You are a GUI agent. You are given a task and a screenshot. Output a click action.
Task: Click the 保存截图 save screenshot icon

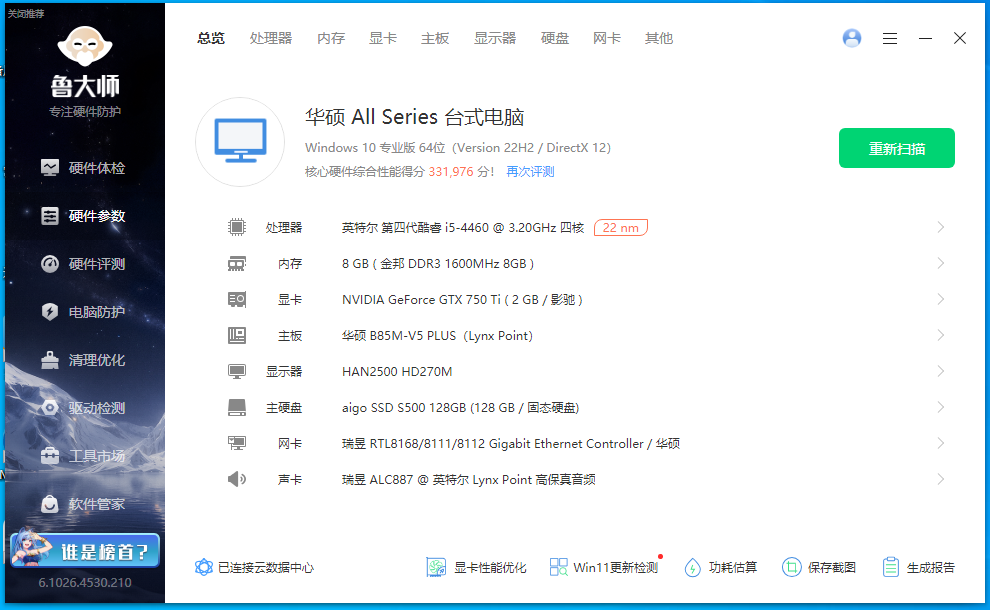pyautogui.click(x=791, y=567)
